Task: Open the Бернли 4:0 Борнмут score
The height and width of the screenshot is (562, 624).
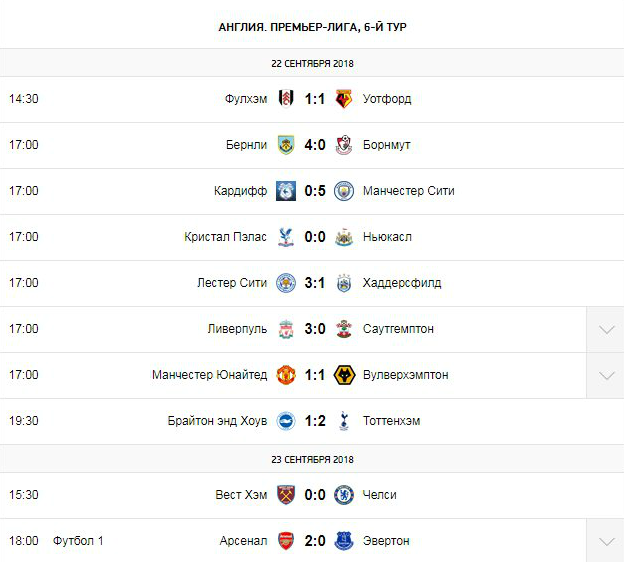Action: (315, 145)
